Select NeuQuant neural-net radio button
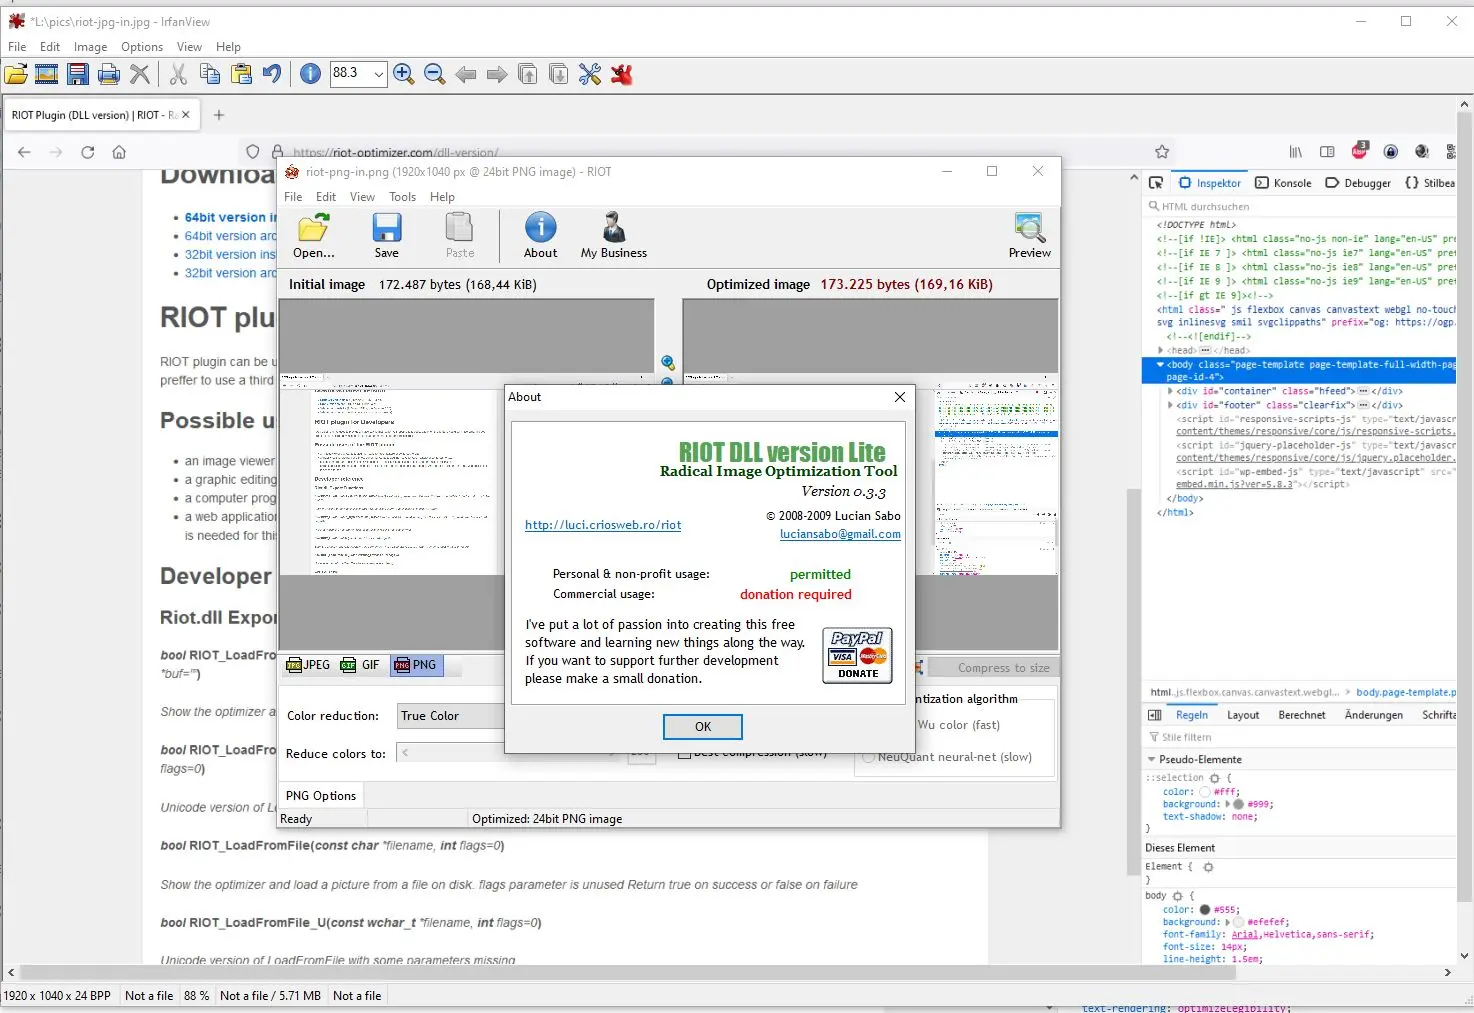 pos(868,757)
